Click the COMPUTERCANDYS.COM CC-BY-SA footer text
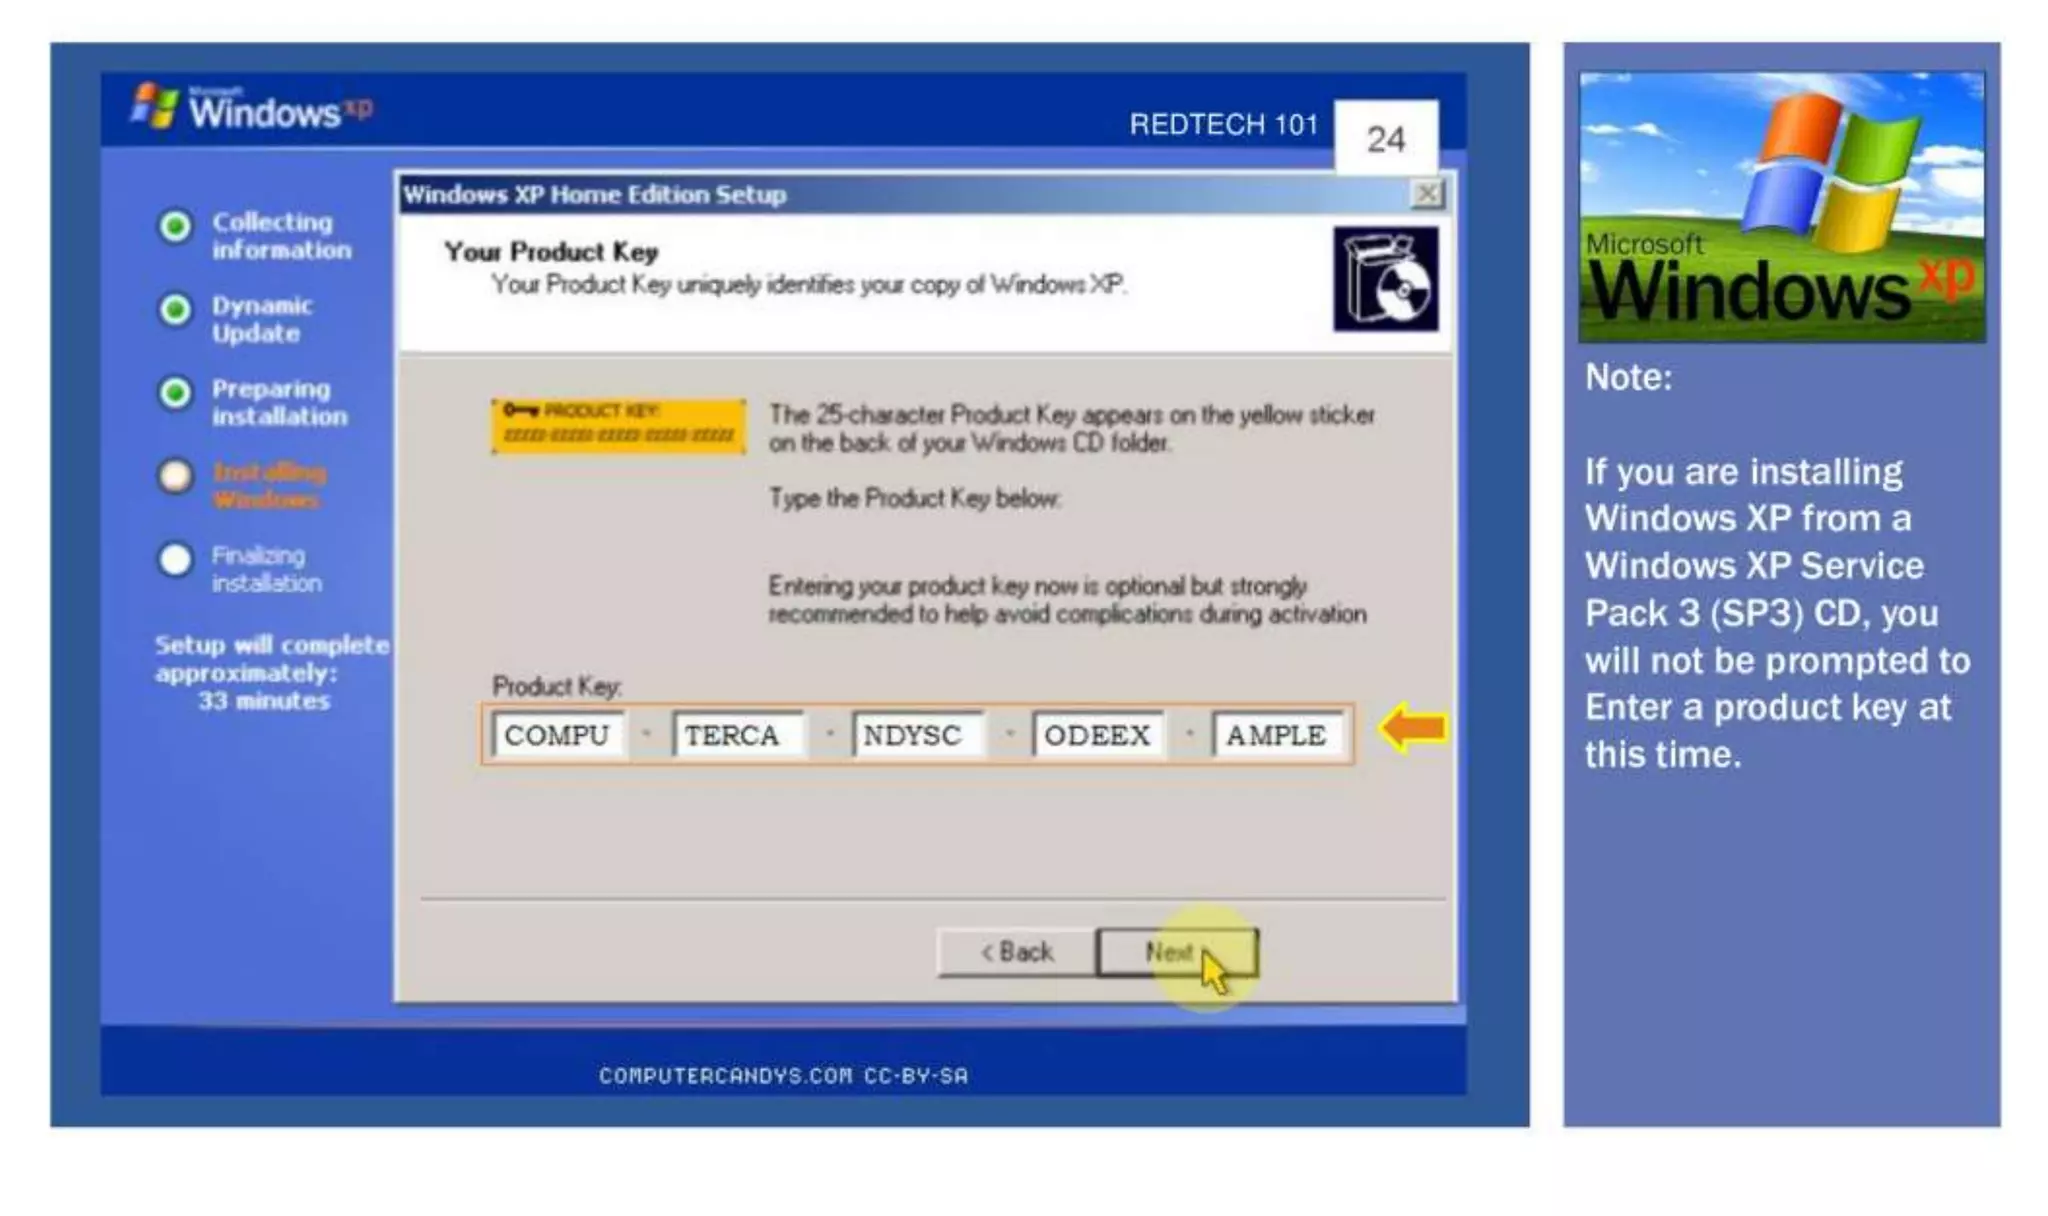Screen dimensions: 2048x1216 point(783,1076)
